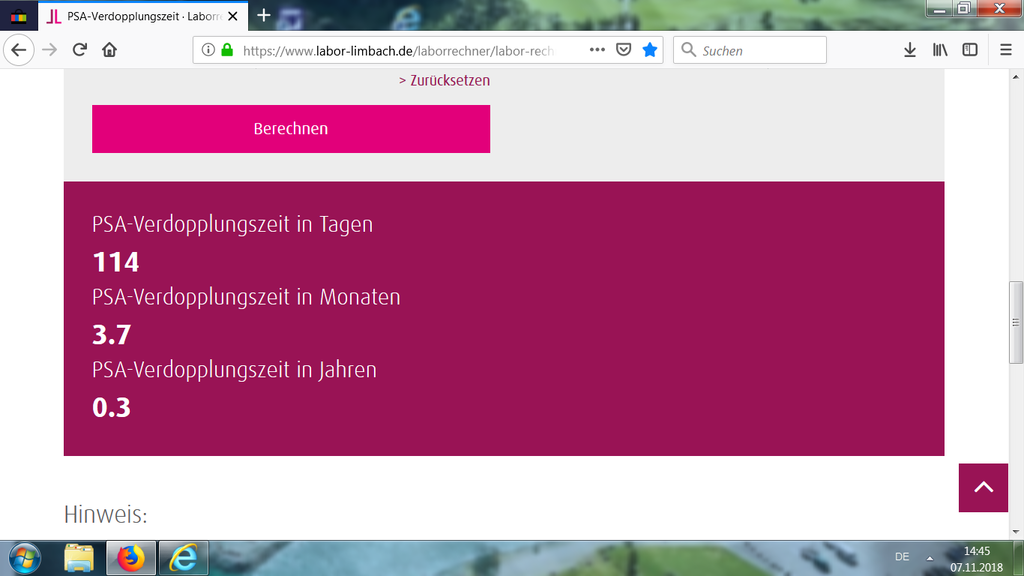Open a new browser tab
The height and width of the screenshot is (576, 1024).
click(x=264, y=15)
